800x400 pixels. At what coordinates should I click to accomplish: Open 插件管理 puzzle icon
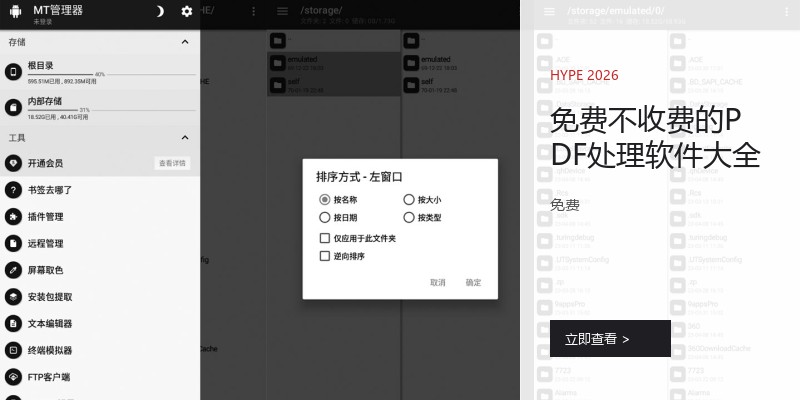pyautogui.click(x=13, y=217)
